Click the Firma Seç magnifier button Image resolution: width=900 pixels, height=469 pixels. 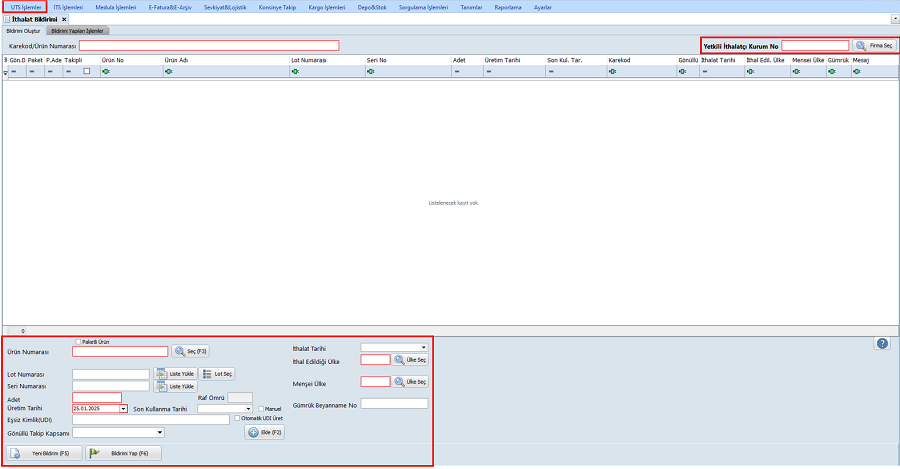click(875, 46)
